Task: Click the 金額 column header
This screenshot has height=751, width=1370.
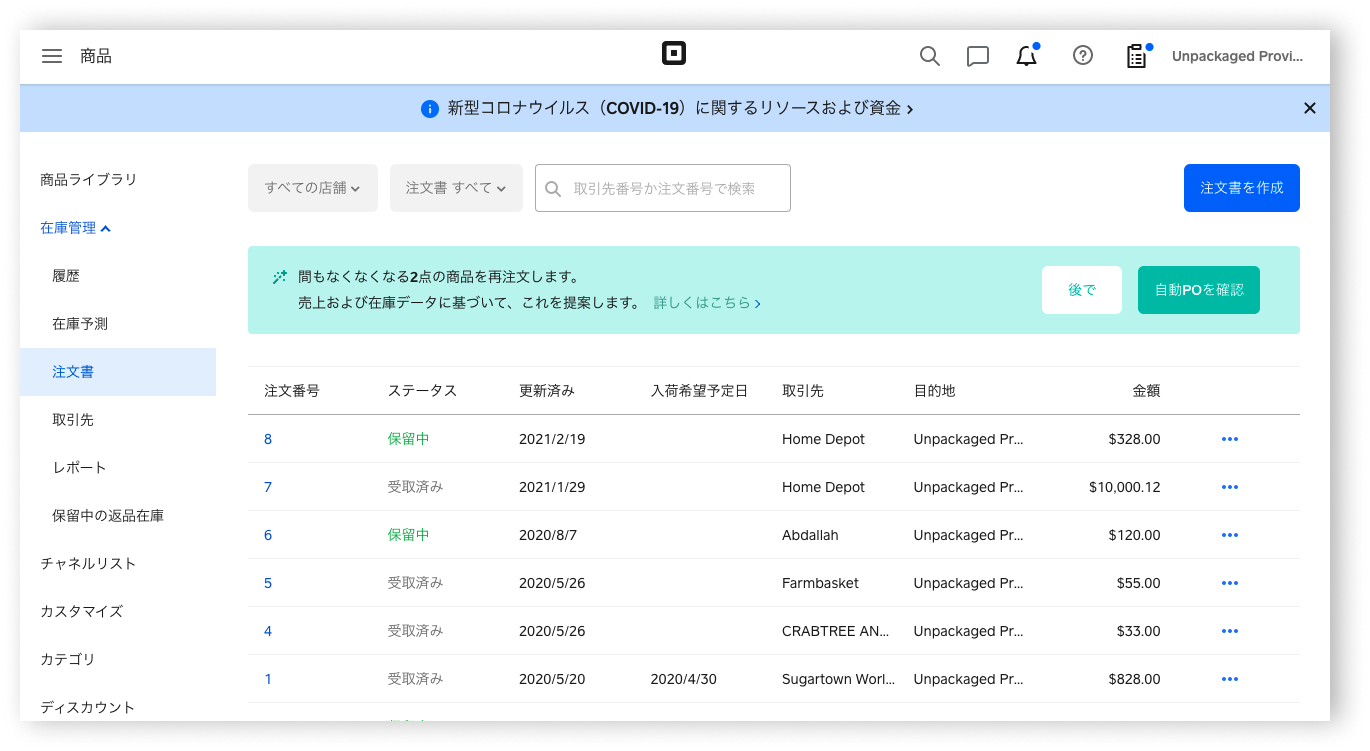Action: pyautogui.click(x=1146, y=391)
